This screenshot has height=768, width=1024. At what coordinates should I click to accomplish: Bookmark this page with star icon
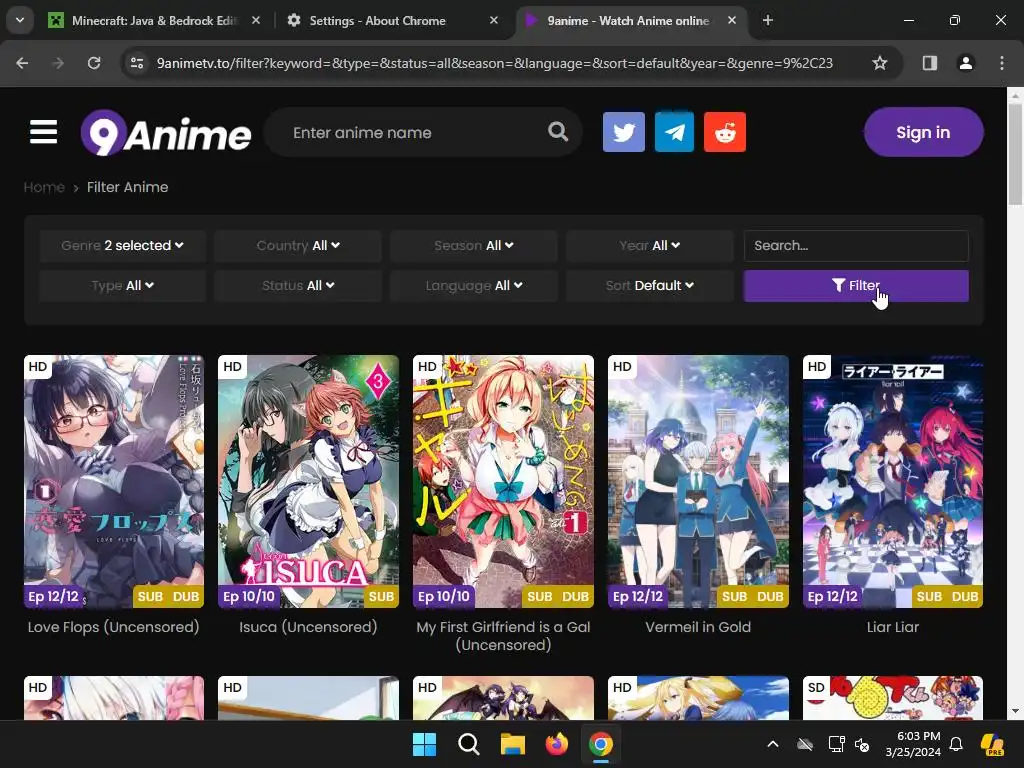(880, 63)
